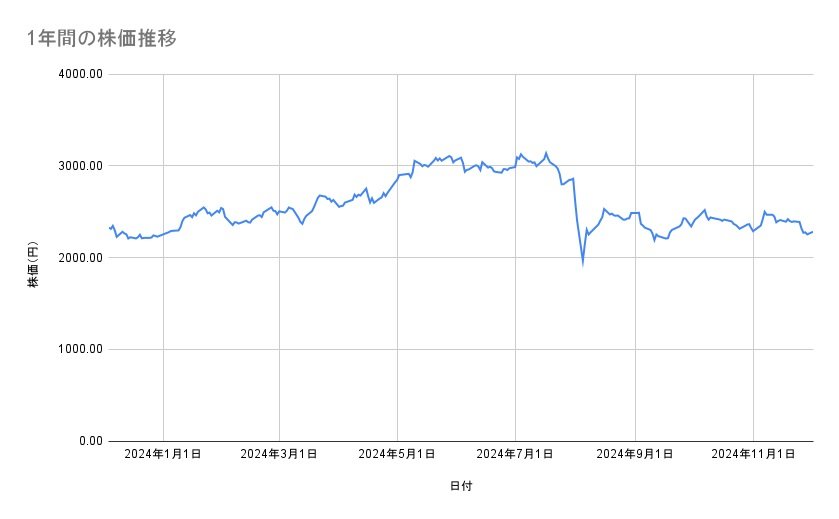The width and height of the screenshot is (839, 519).
Task: Click the chart title 1年間の株価推移
Action: pyautogui.click(x=103, y=38)
